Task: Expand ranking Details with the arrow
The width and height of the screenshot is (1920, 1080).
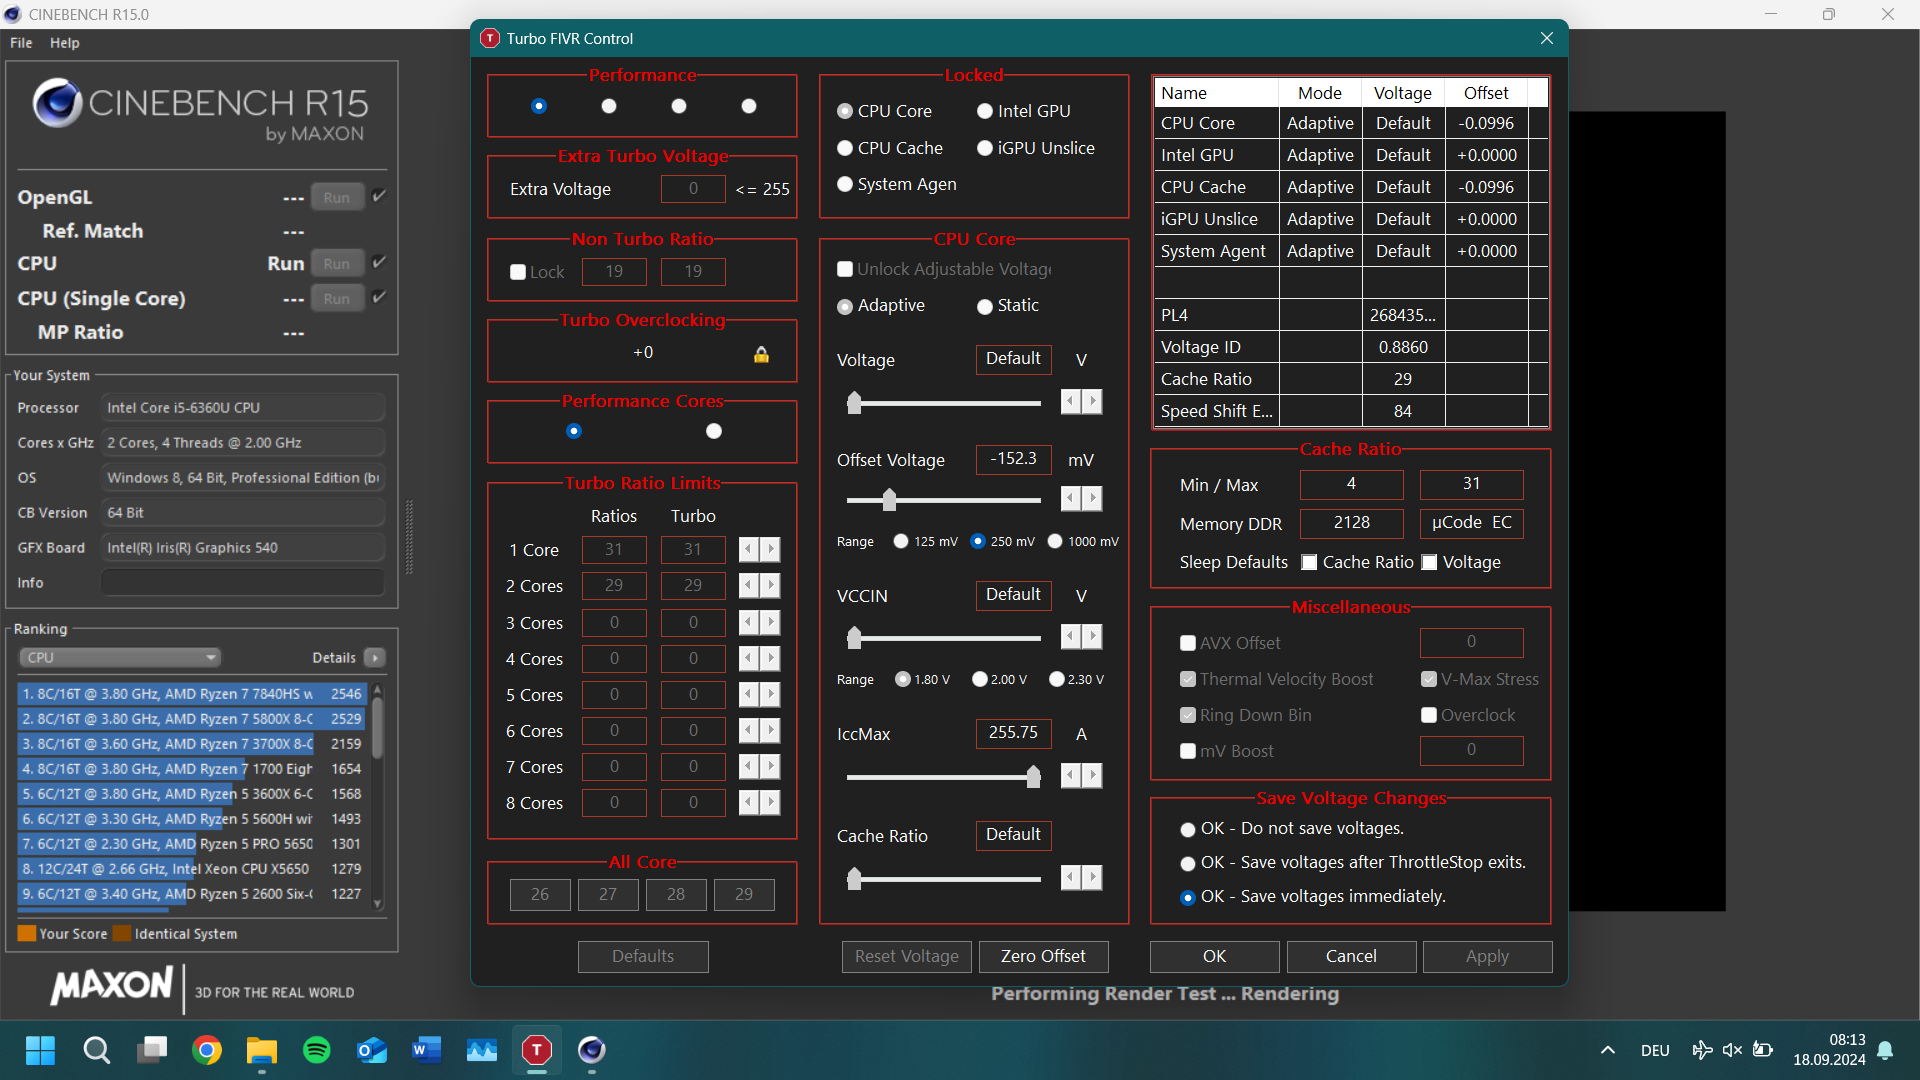Action: (x=374, y=657)
